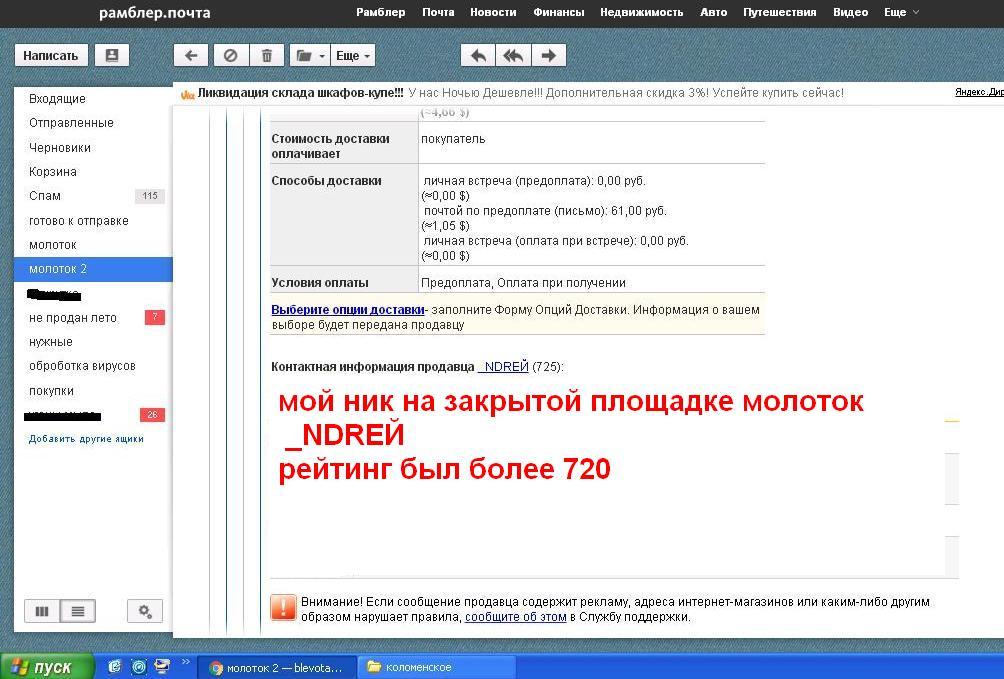The image size is (1004, 679).
Task: Open the Входящие folder
Action: [x=57, y=99]
